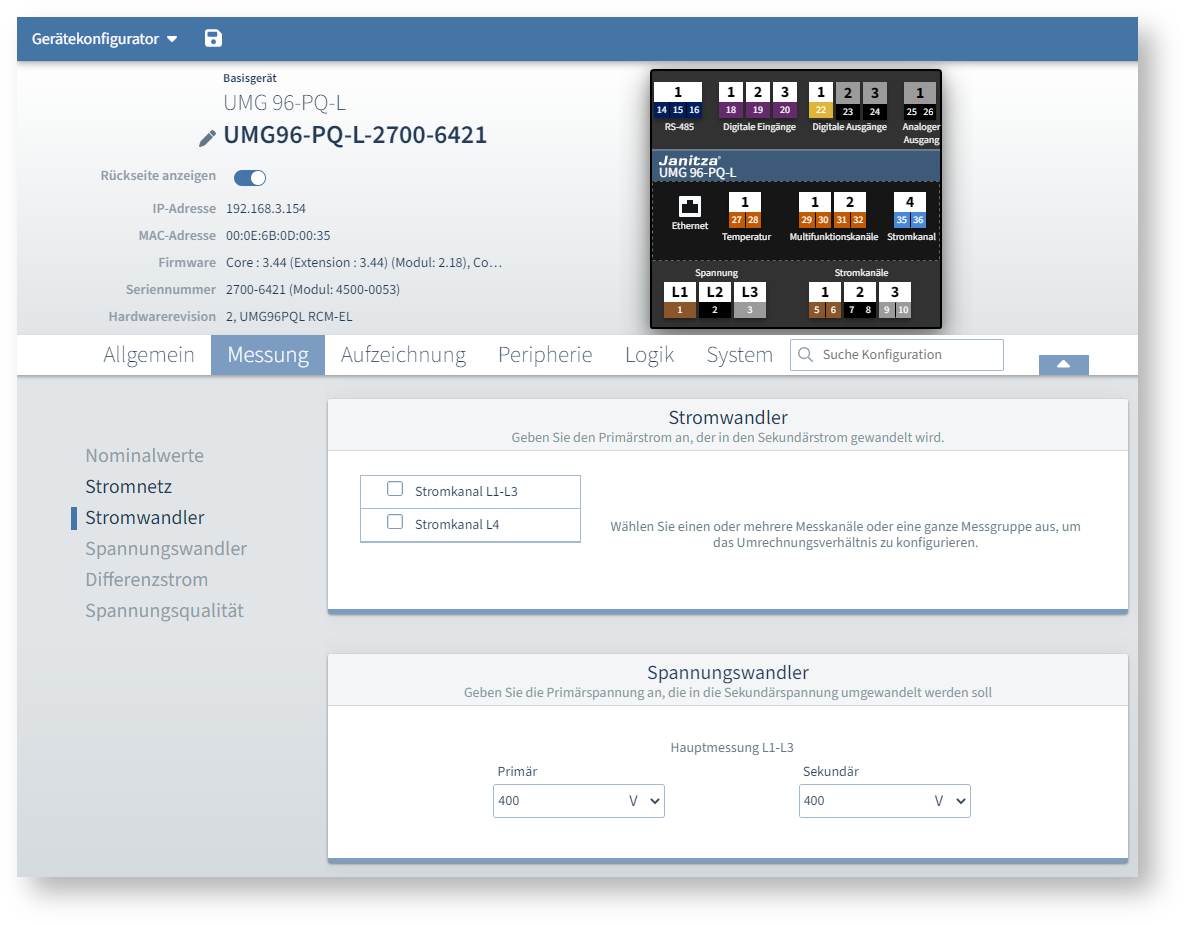Toggle the Rückseite anzeigen switch
This screenshot has height=925, width=1186.
coord(250,178)
